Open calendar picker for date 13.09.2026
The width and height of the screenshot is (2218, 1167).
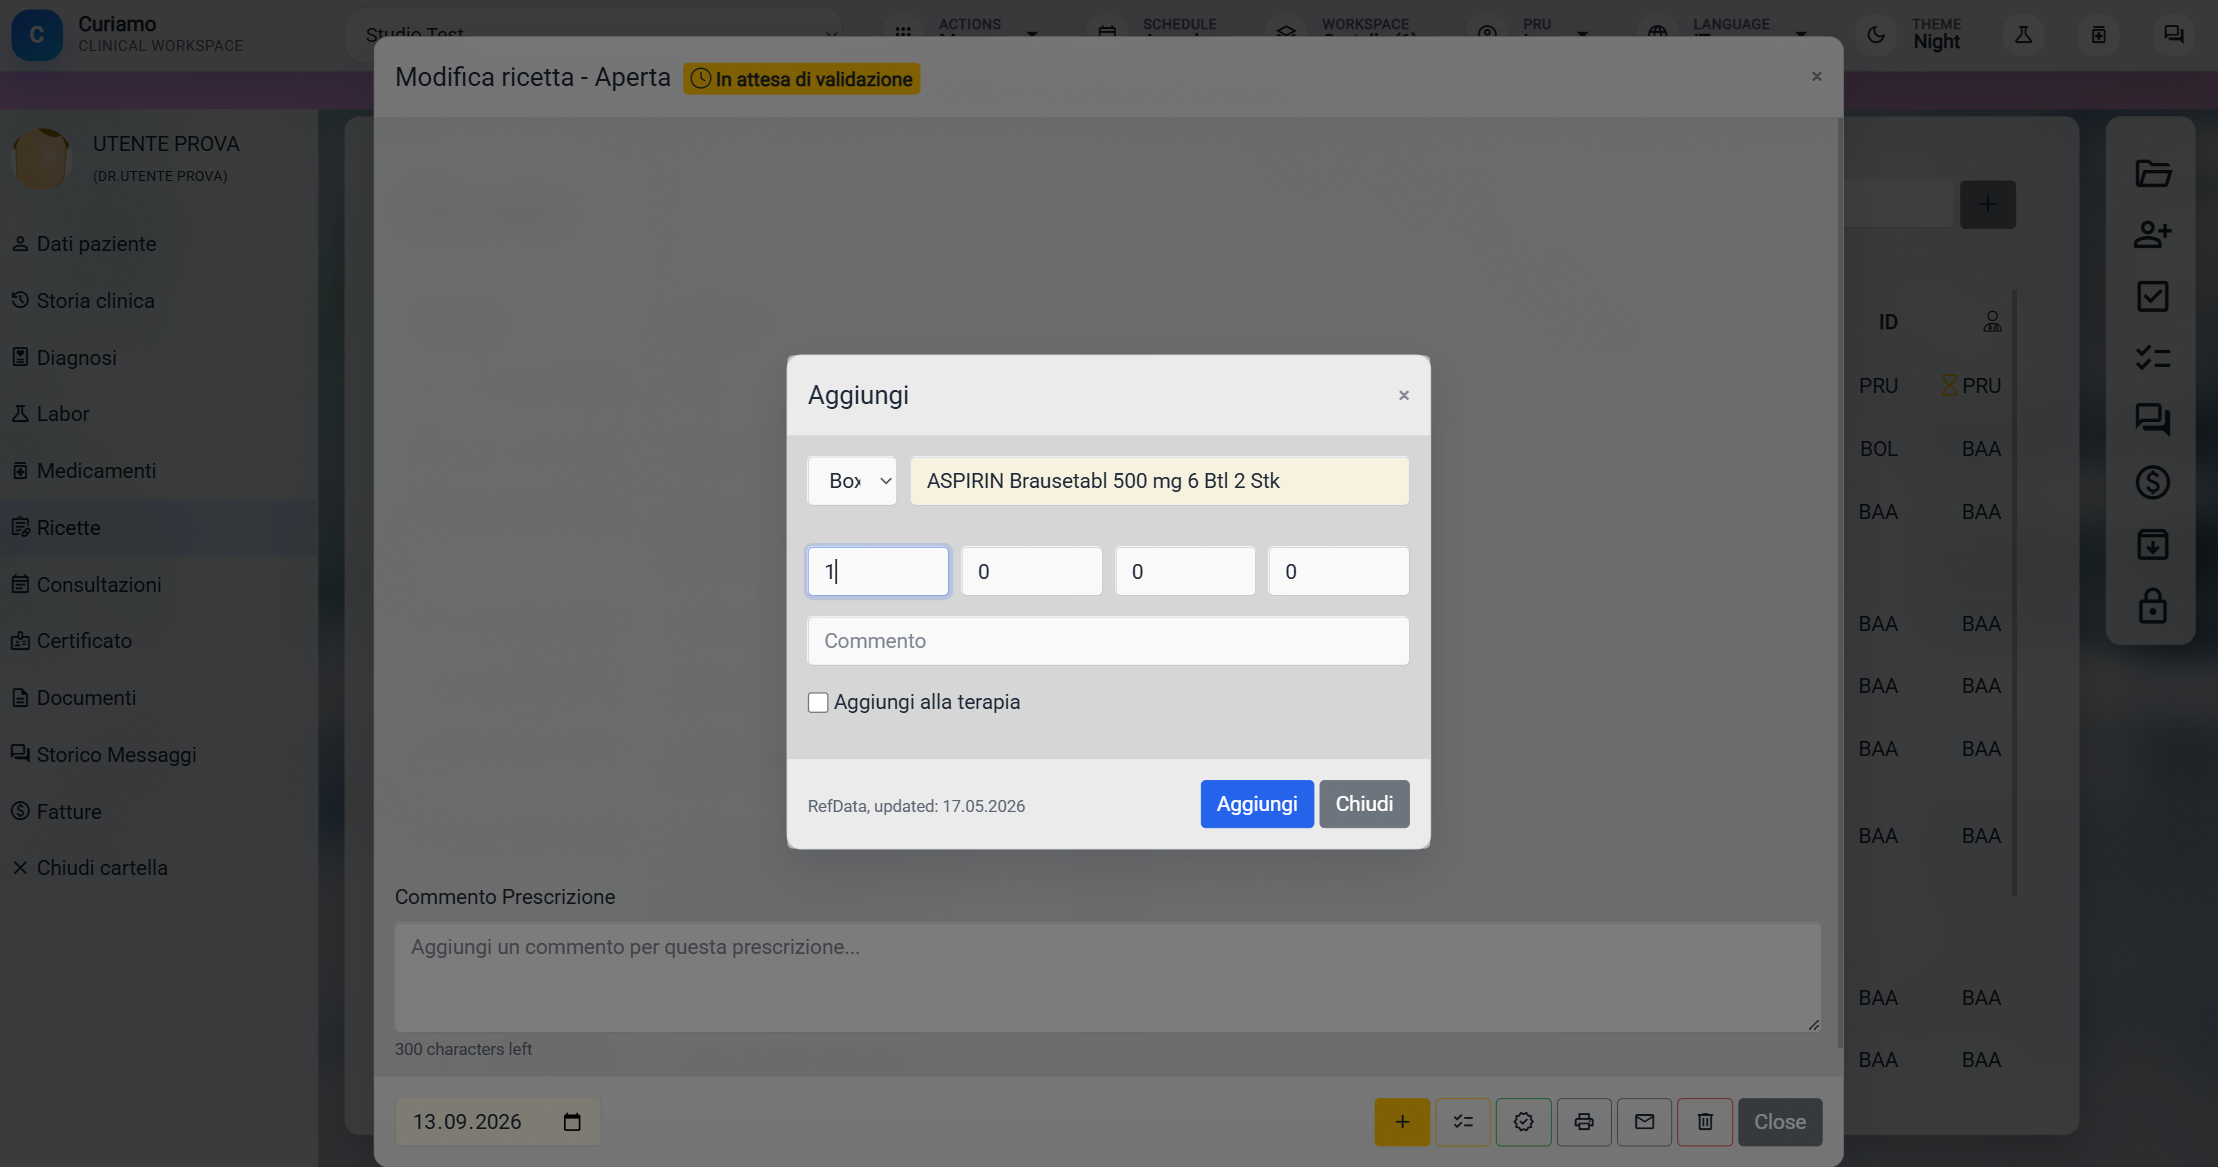point(572,1122)
